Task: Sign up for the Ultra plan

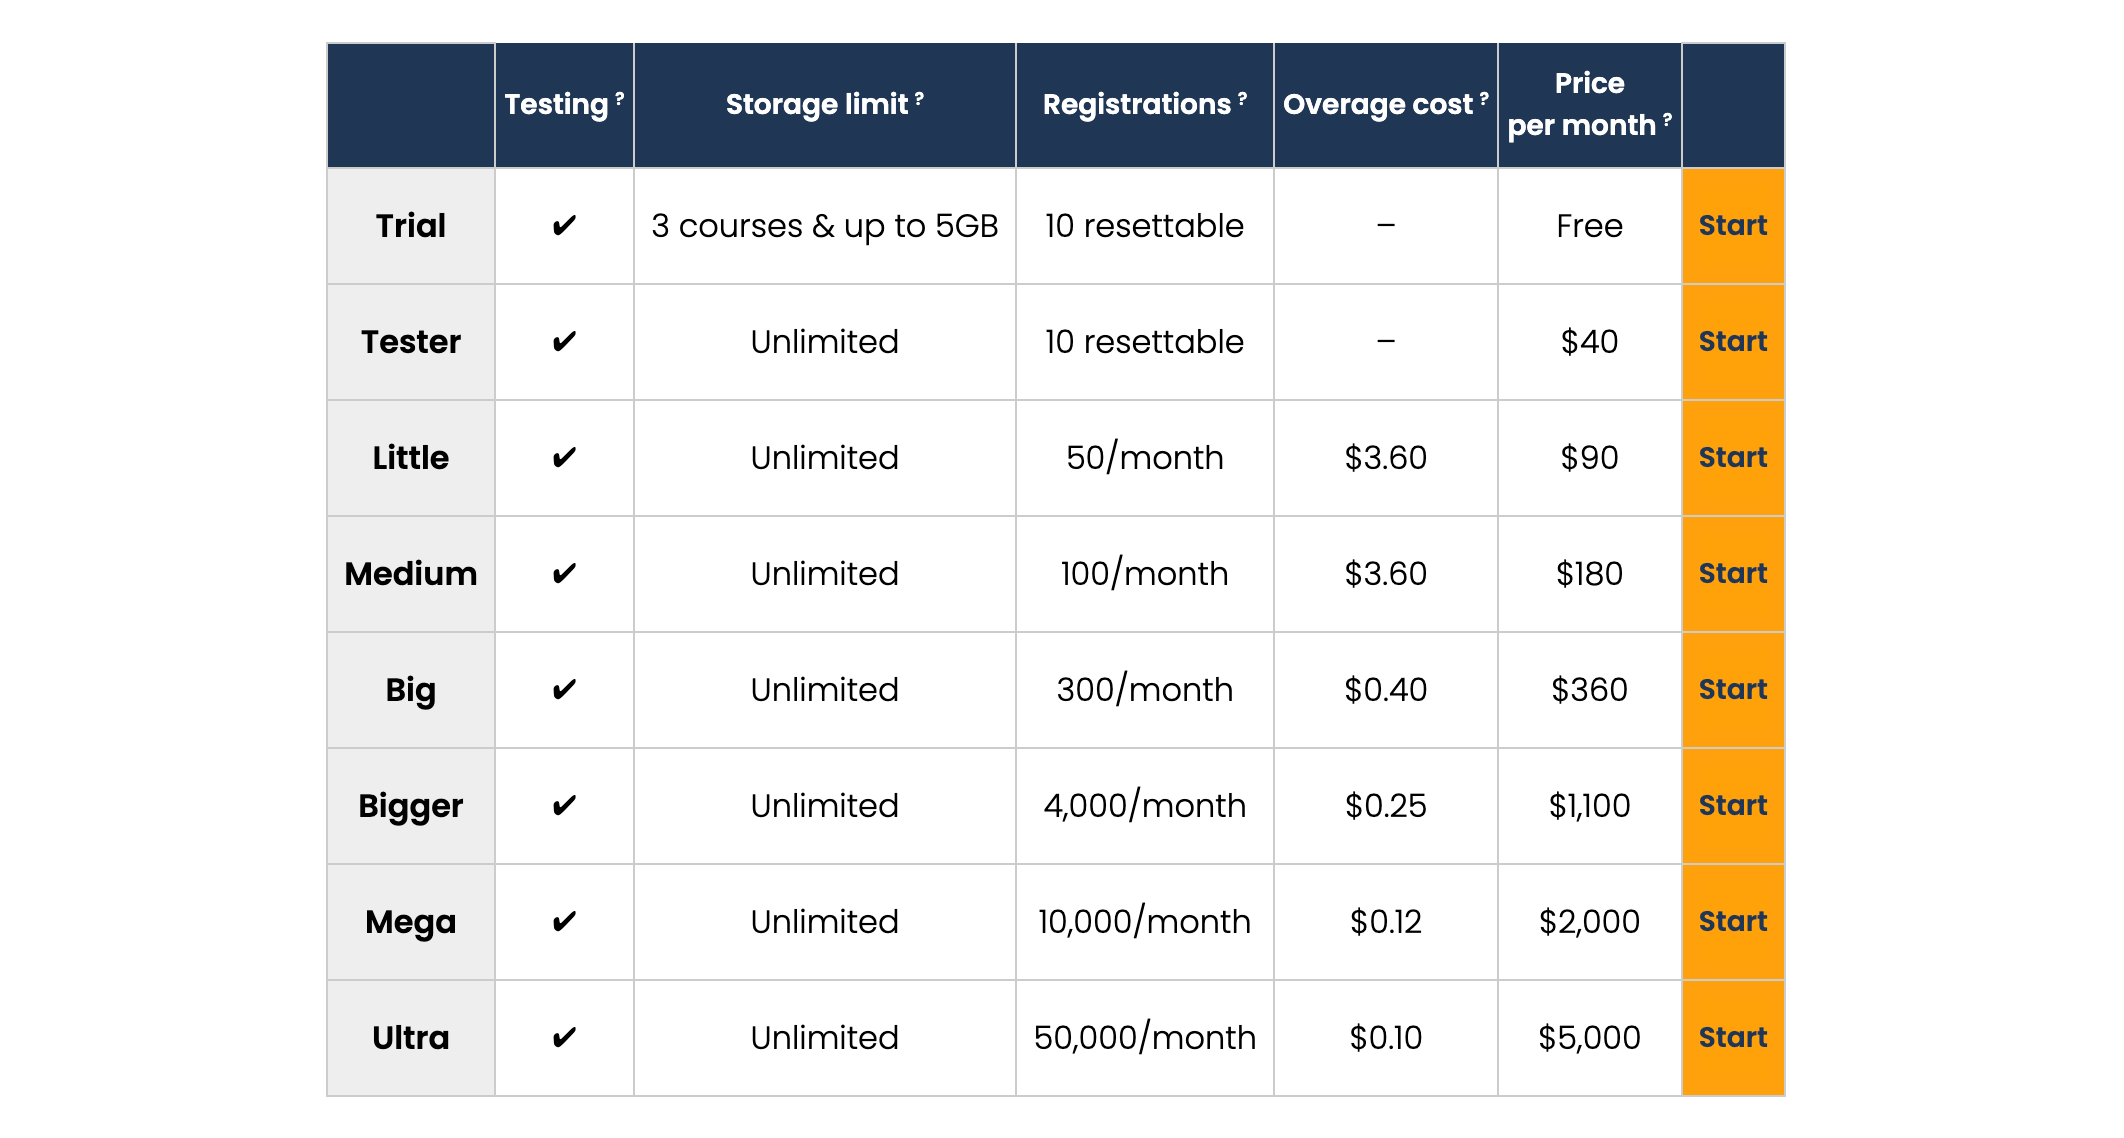Action: click(x=1733, y=1038)
